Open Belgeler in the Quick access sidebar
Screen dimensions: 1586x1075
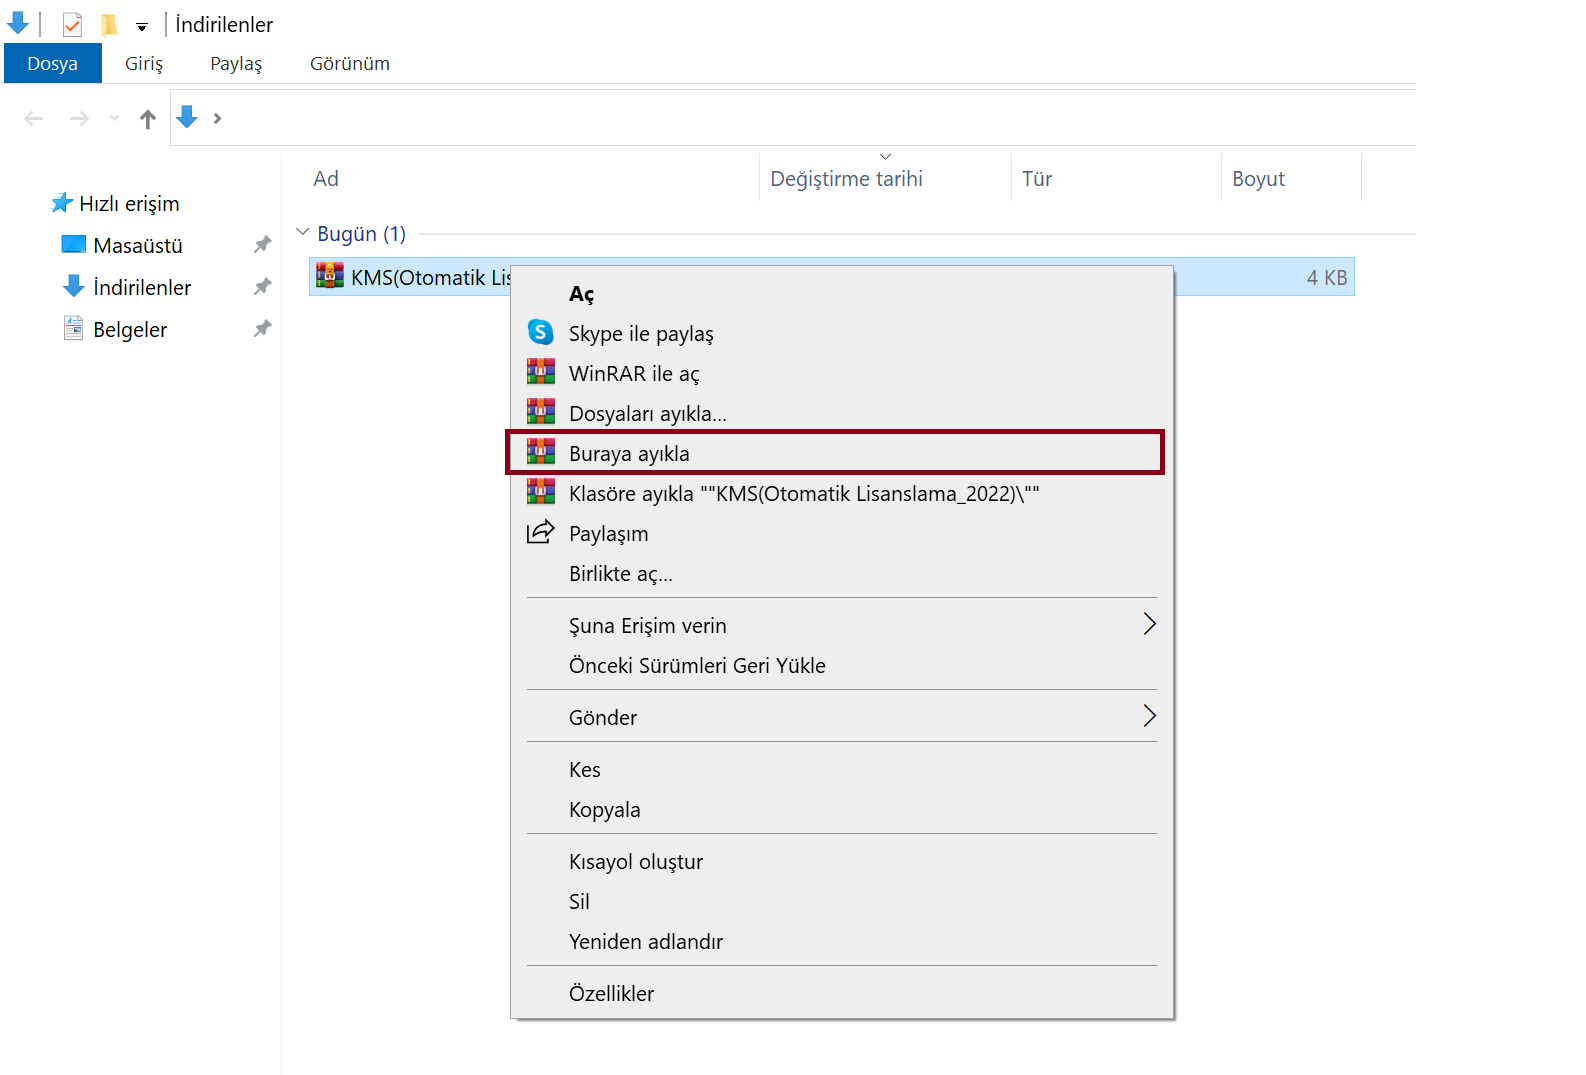(x=130, y=330)
